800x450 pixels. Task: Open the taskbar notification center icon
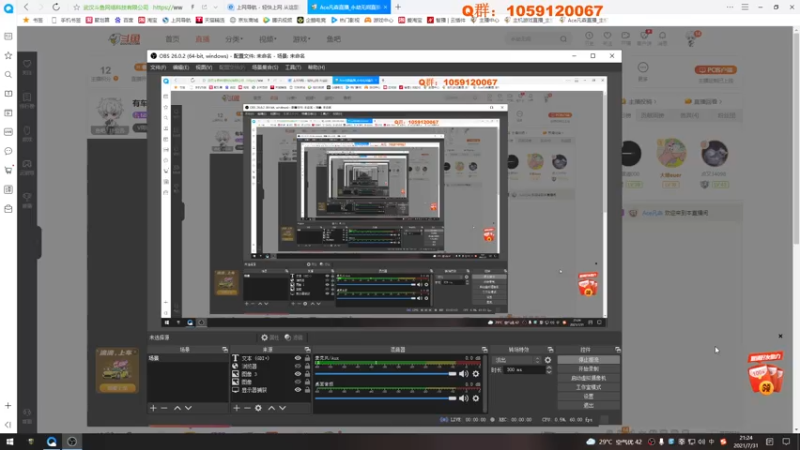click(x=786, y=442)
